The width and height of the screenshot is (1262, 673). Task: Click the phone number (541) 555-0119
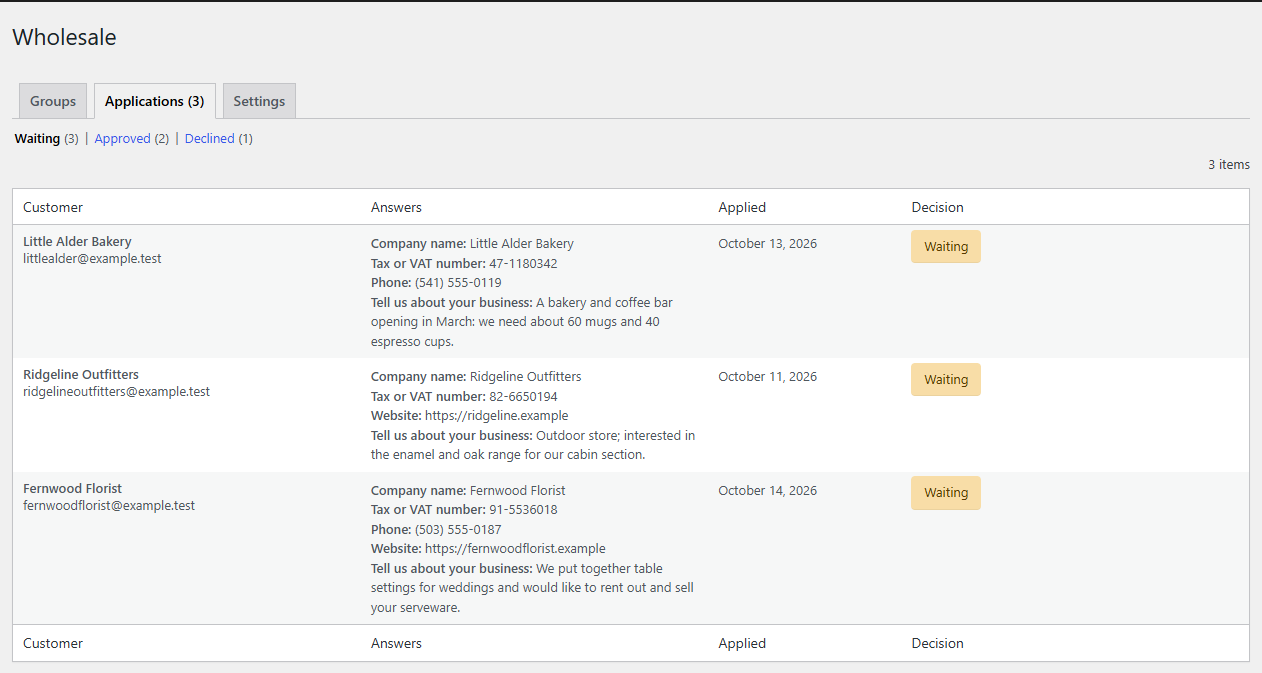(458, 283)
